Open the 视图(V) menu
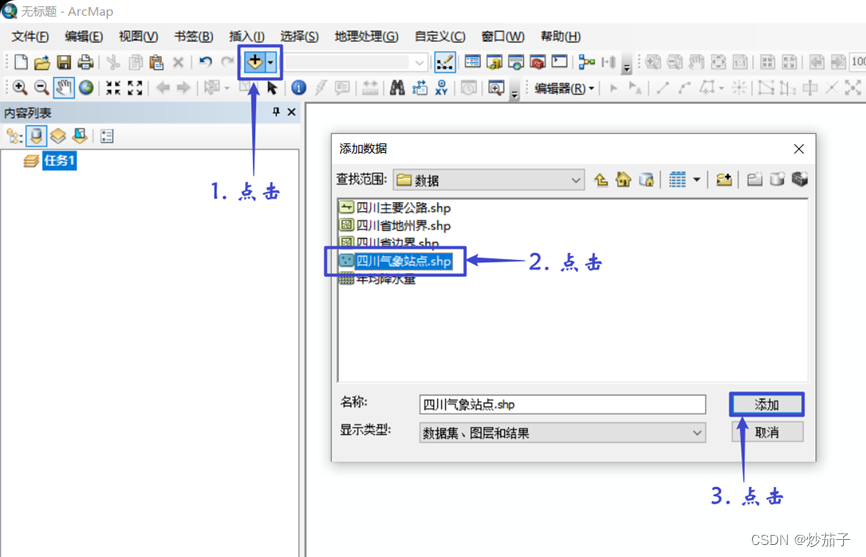This screenshot has height=557, width=866. point(138,36)
